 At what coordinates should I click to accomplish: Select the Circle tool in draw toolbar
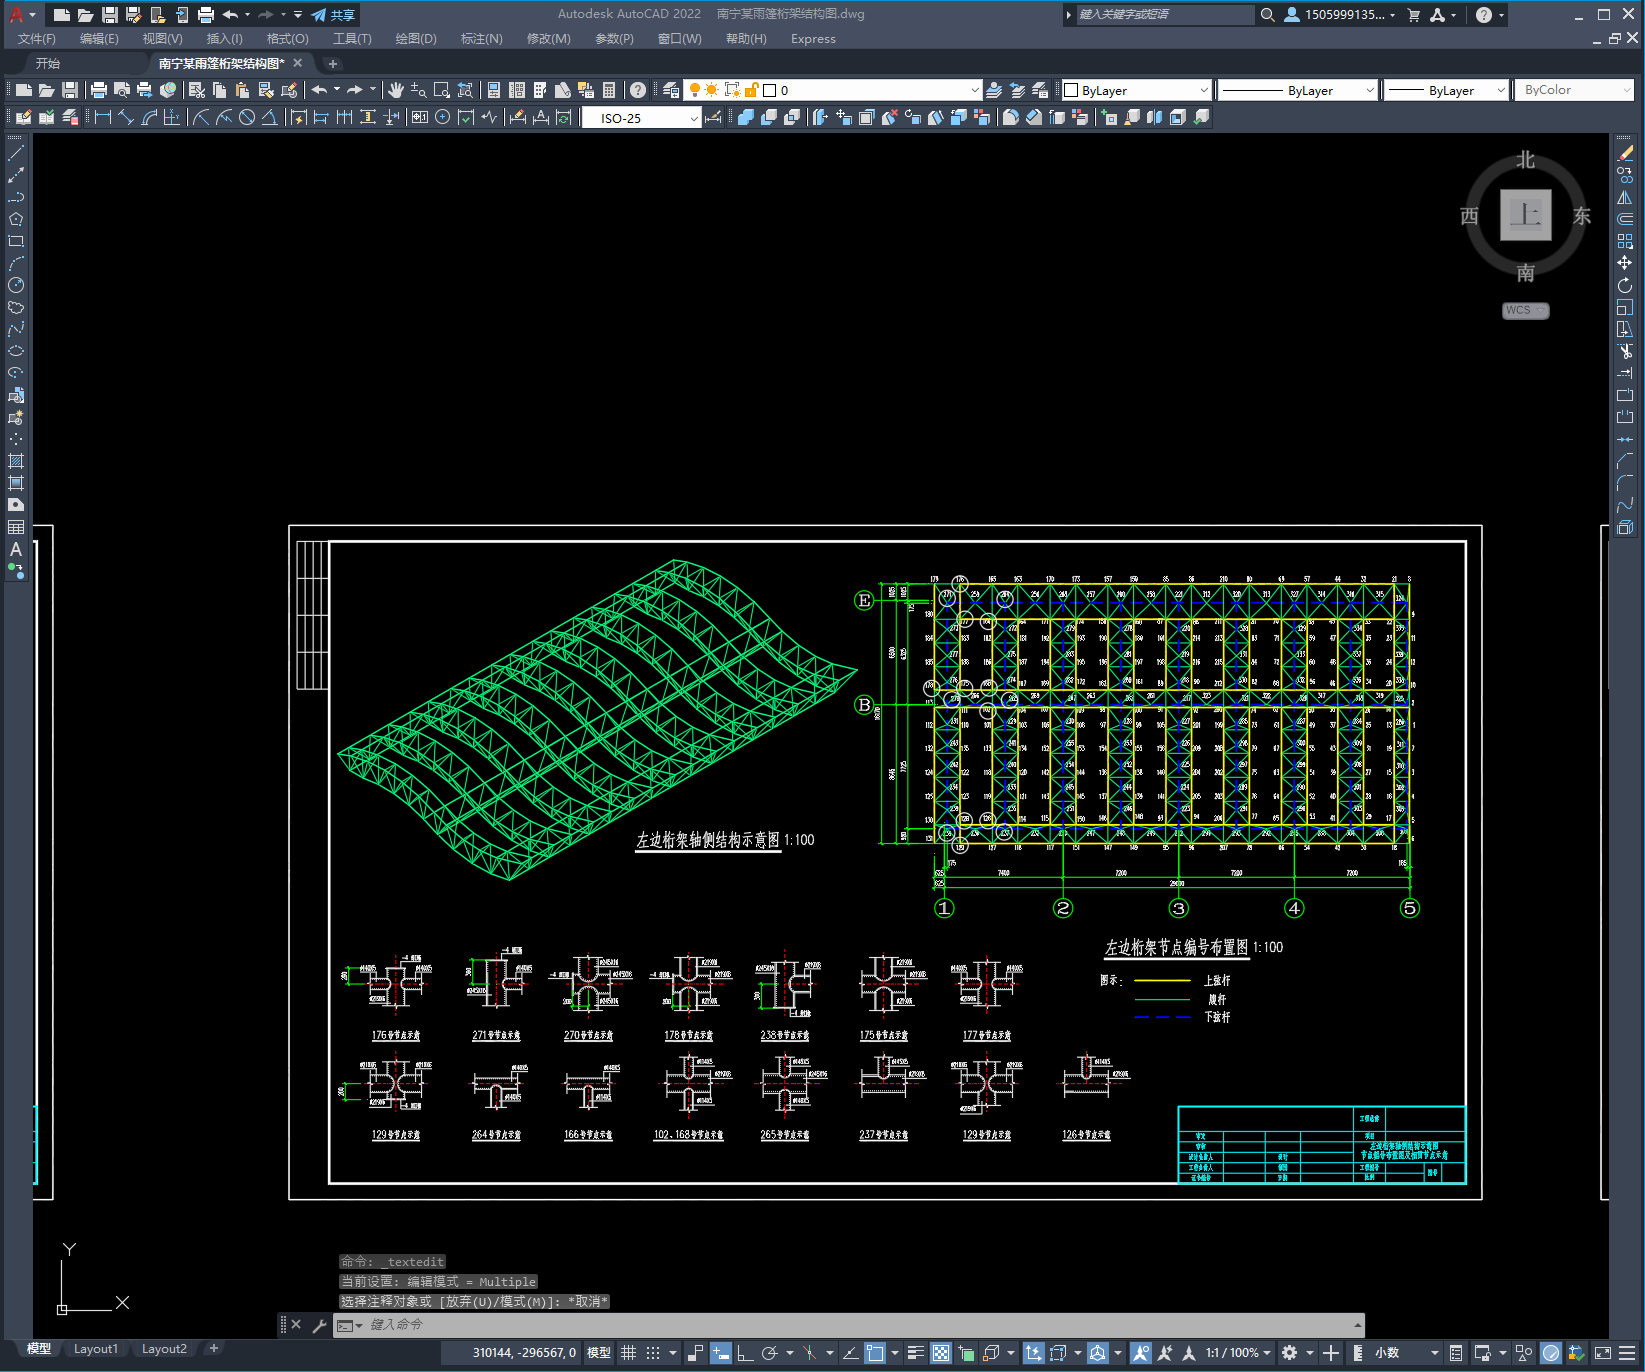(x=16, y=285)
